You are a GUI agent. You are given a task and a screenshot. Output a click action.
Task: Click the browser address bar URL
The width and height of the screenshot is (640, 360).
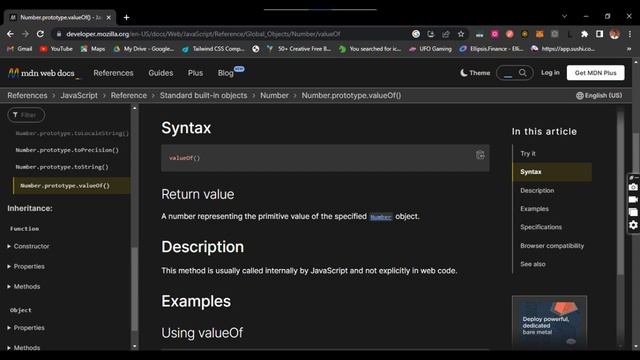[x=203, y=34]
